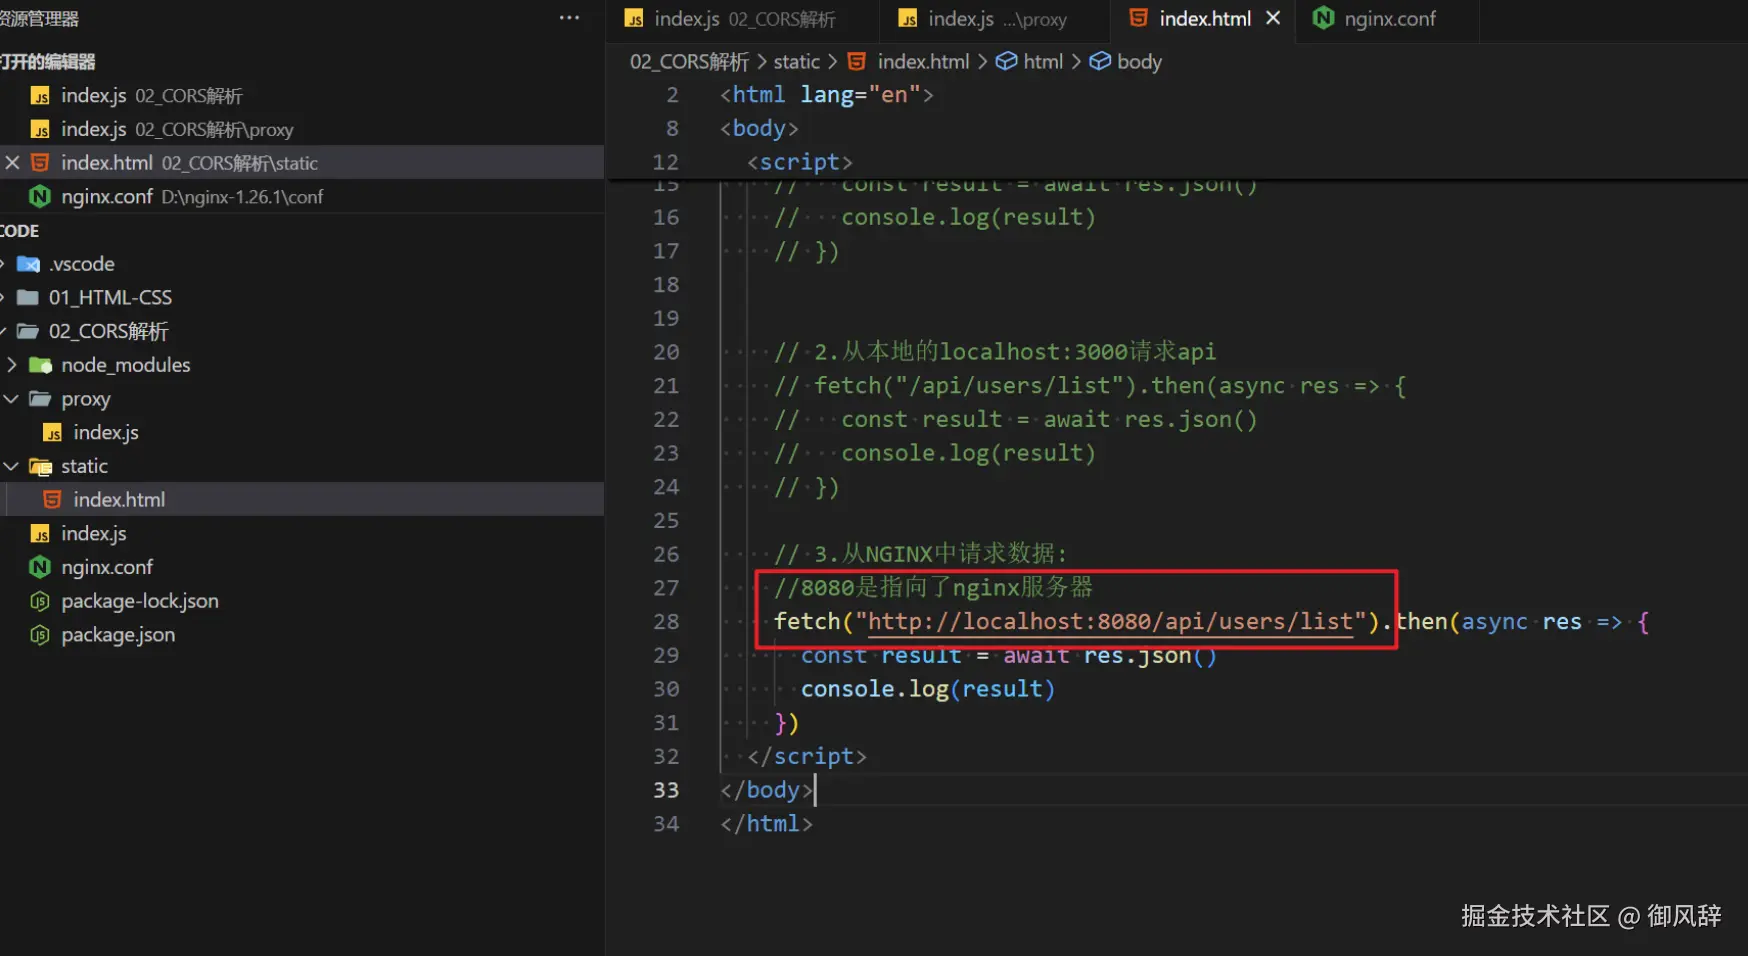Viewport: 1748px width, 956px height.
Task: Click HTML file icon in breadcrumb before index.html
Action: [x=857, y=62]
